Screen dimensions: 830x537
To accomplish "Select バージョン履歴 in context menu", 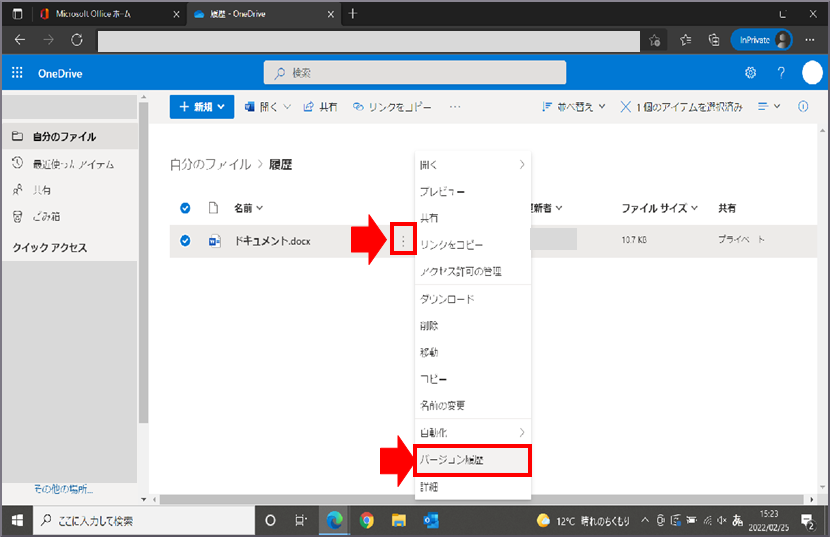I will 473,460.
